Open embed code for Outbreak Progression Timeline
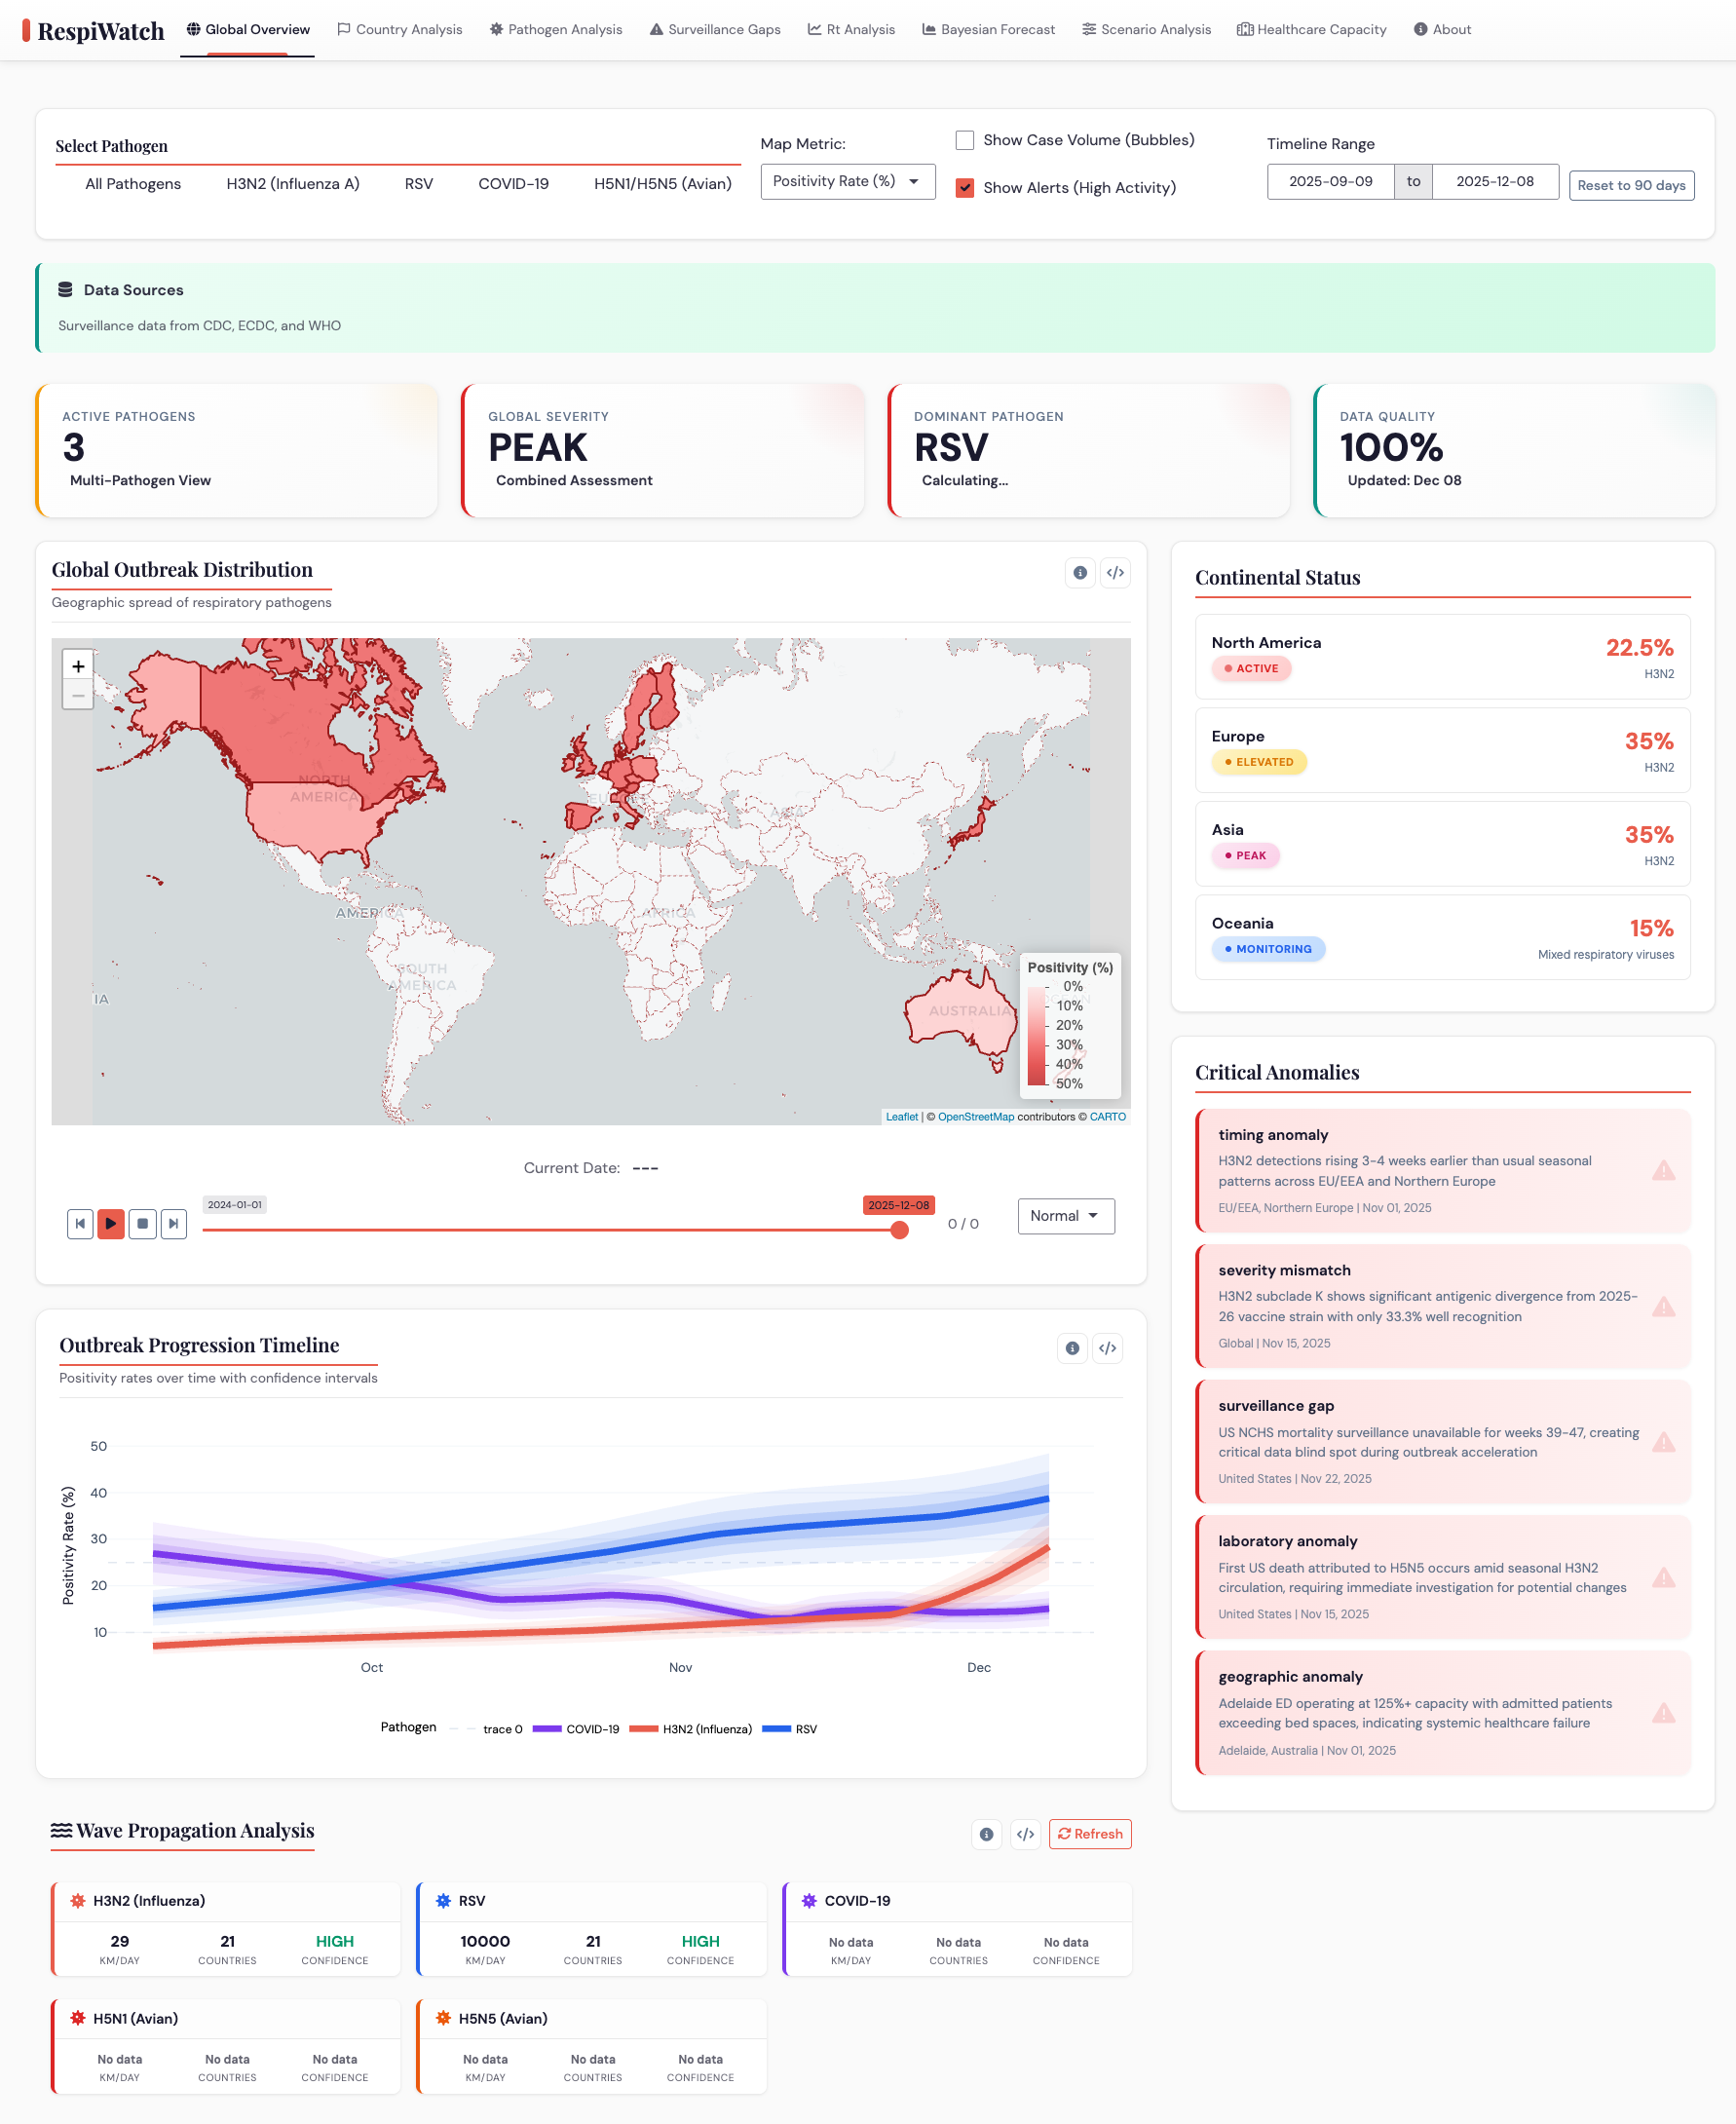 coord(1107,1348)
